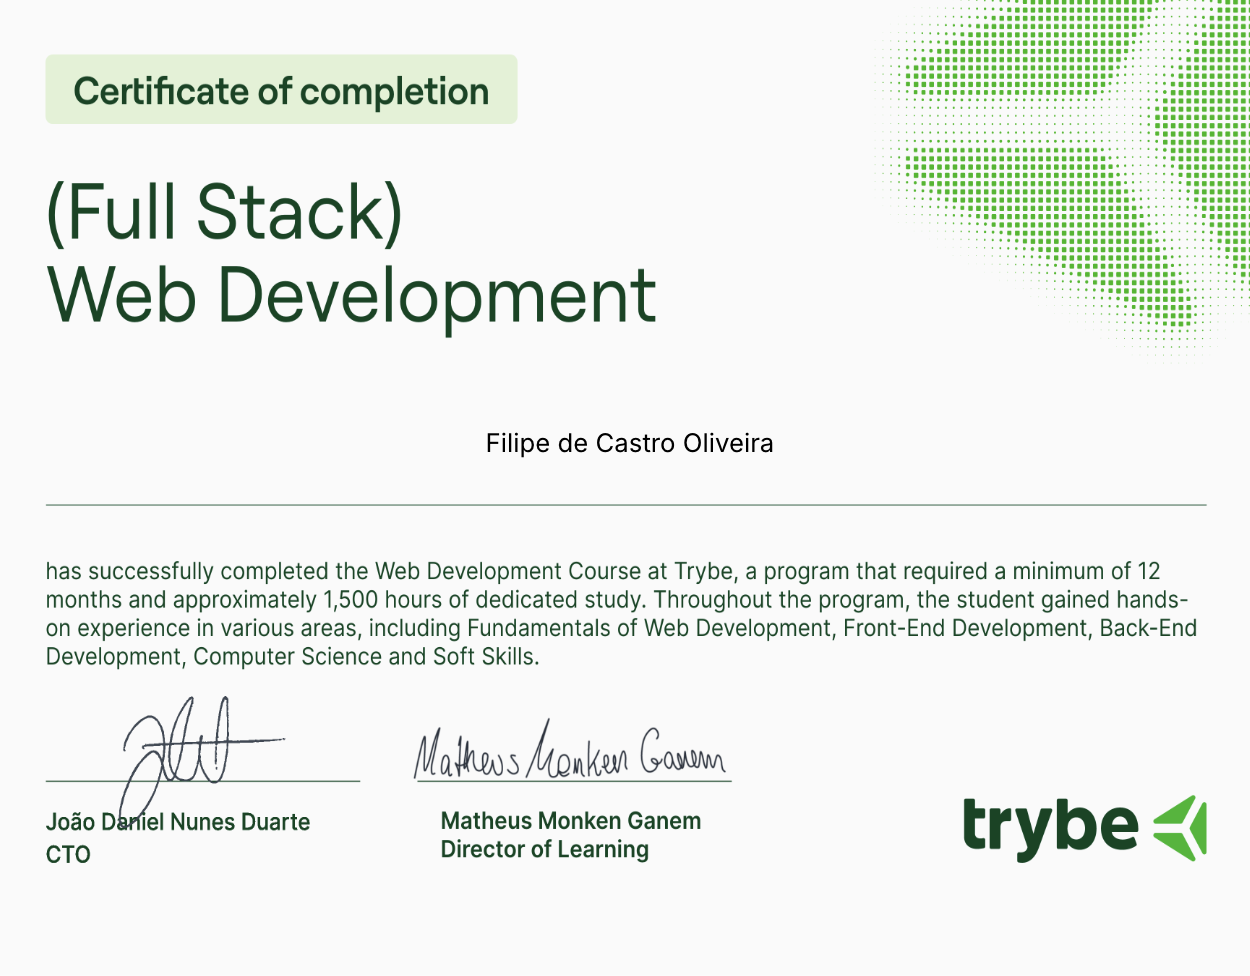1250x976 pixels.
Task: Click the Web Development title
Action: [x=352, y=295]
